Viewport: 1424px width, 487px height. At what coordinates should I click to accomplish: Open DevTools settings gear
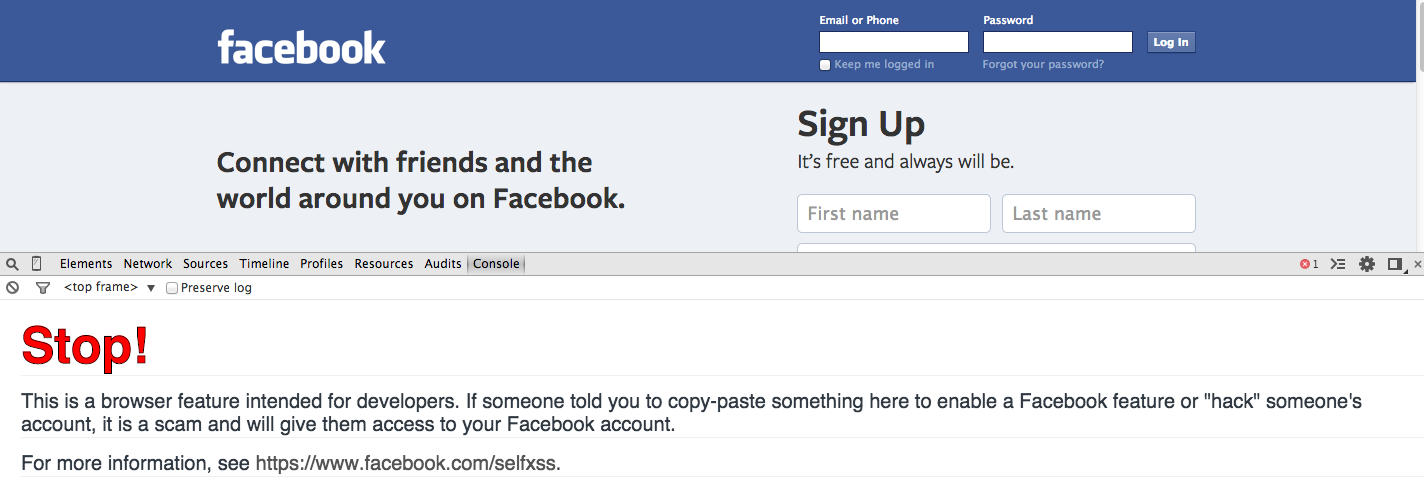click(x=1367, y=264)
